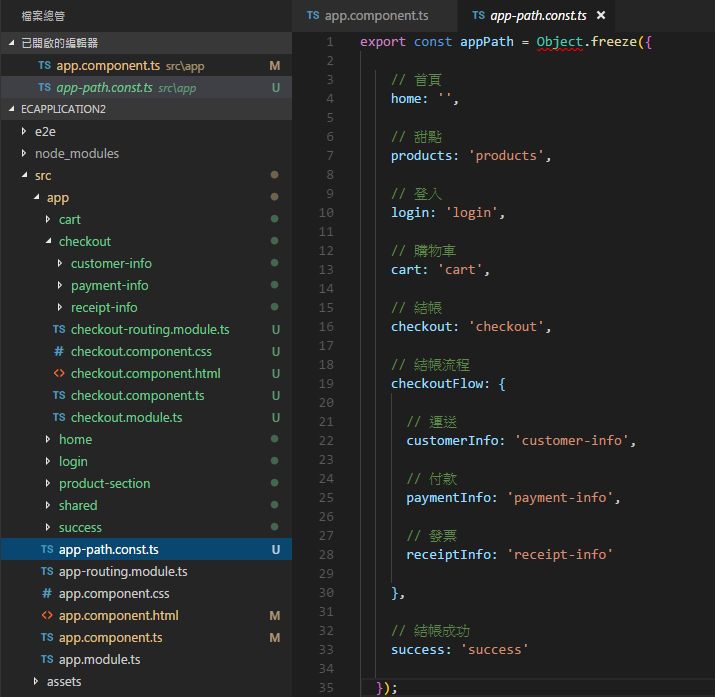The image size is (716, 697).
Task: Expand the shared folder
Action: (48, 505)
